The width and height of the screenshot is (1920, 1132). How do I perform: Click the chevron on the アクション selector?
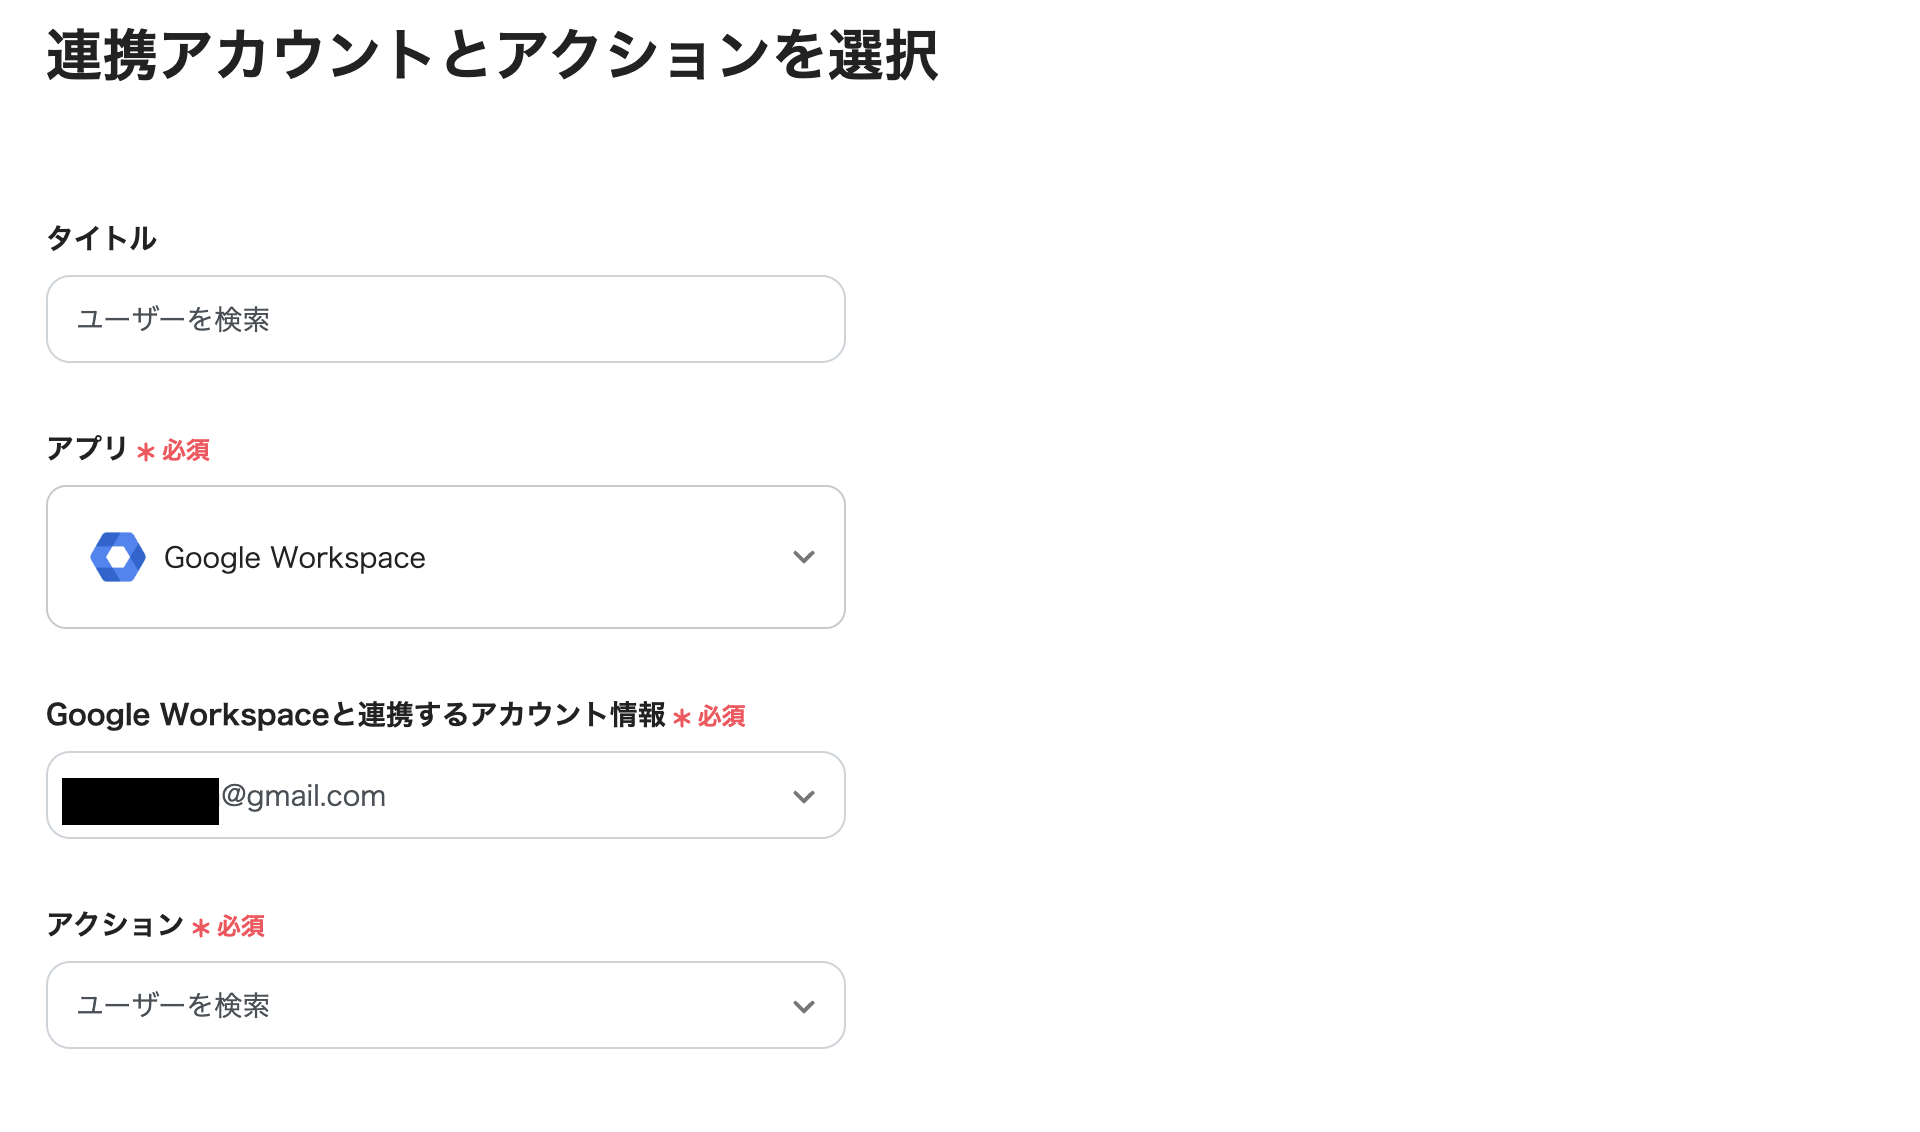click(x=803, y=1005)
